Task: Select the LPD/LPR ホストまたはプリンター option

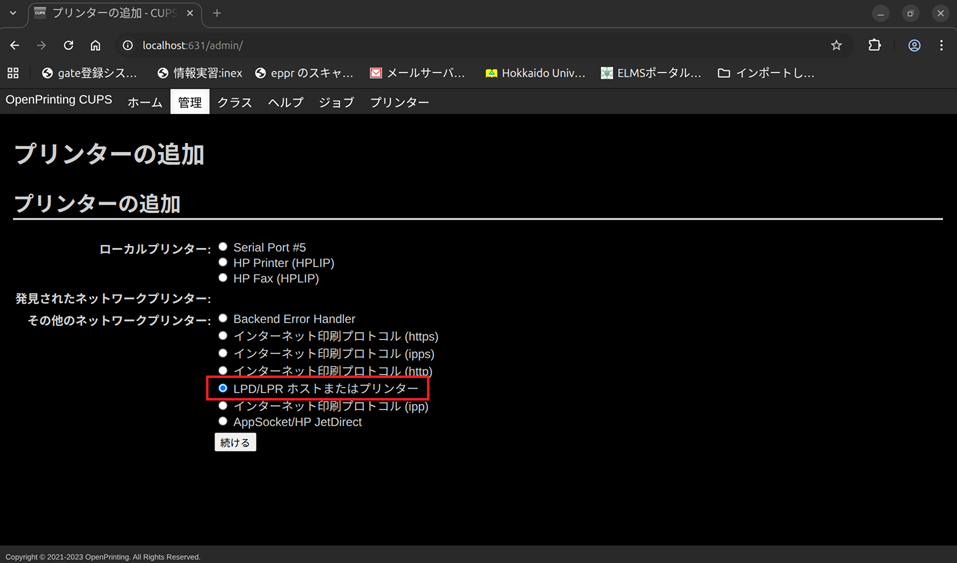Action: point(223,388)
